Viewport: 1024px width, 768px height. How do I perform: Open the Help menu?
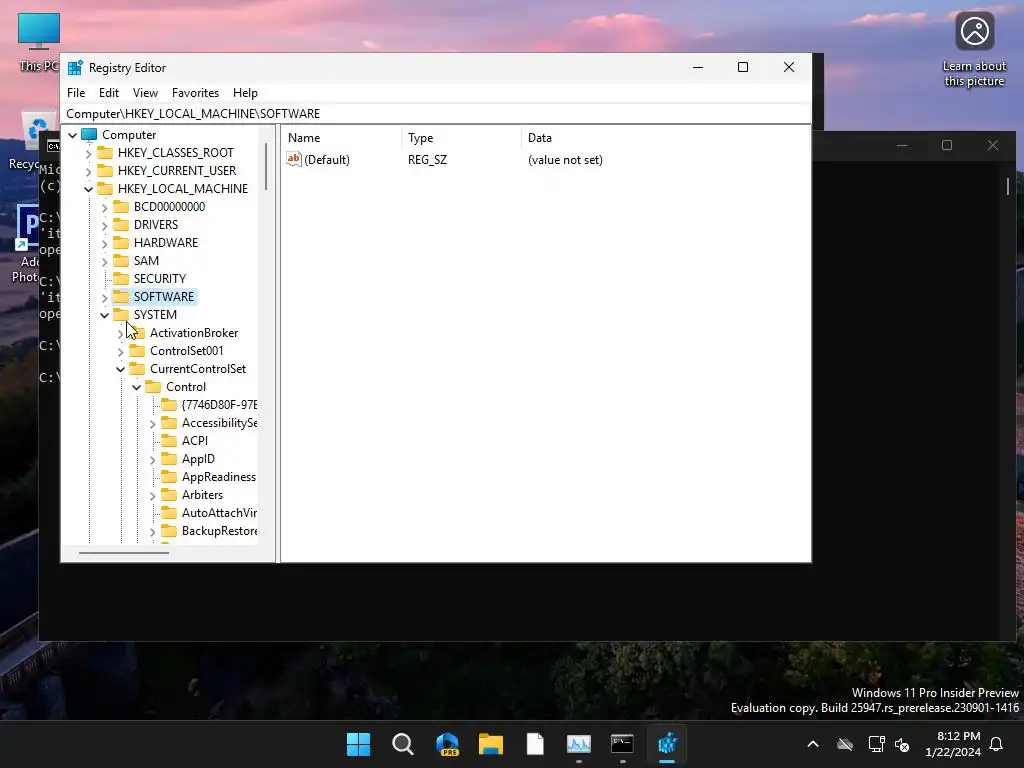(x=246, y=93)
